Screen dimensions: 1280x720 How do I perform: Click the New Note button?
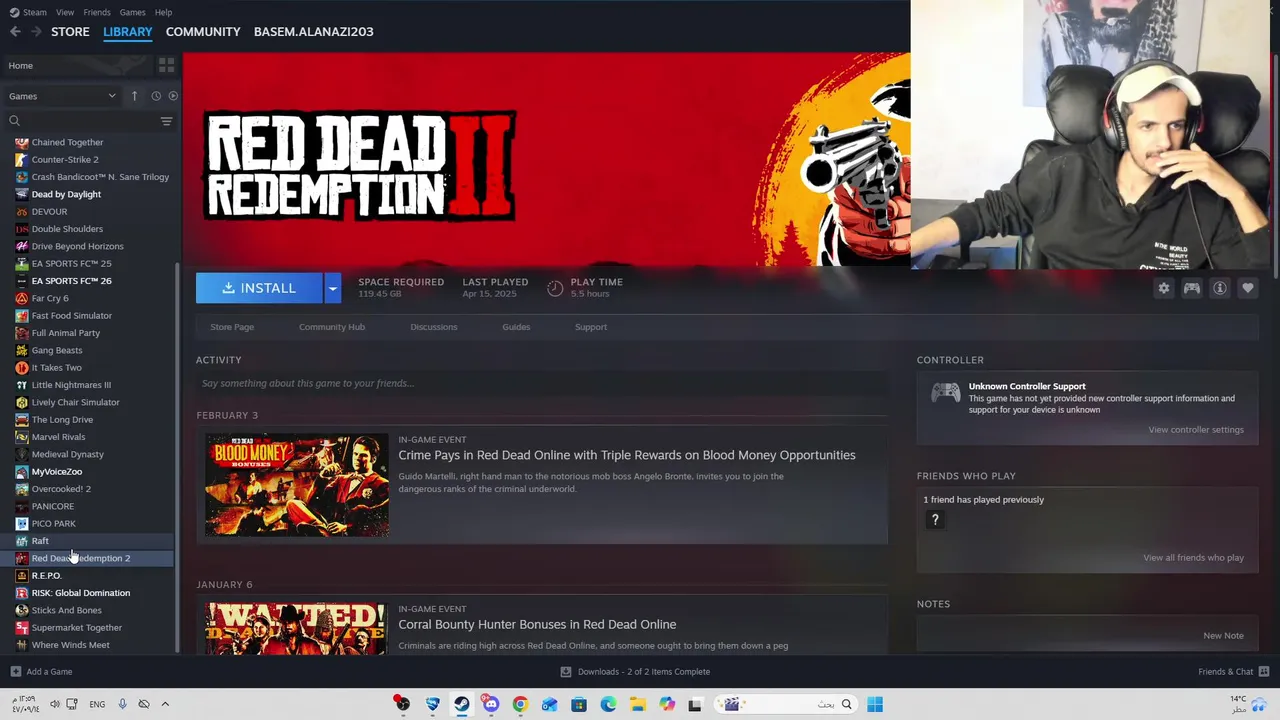pyautogui.click(x=1223, y=636)
